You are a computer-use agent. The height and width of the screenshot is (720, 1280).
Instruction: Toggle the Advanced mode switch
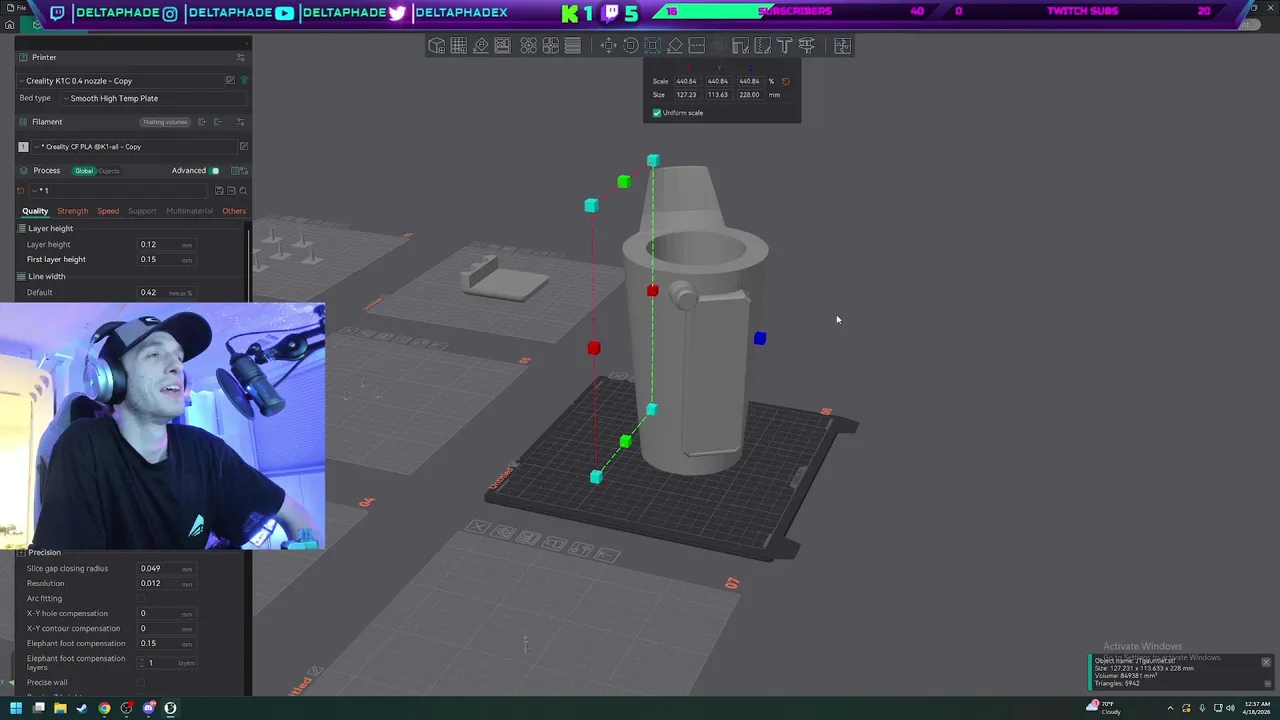pos(214,170)
